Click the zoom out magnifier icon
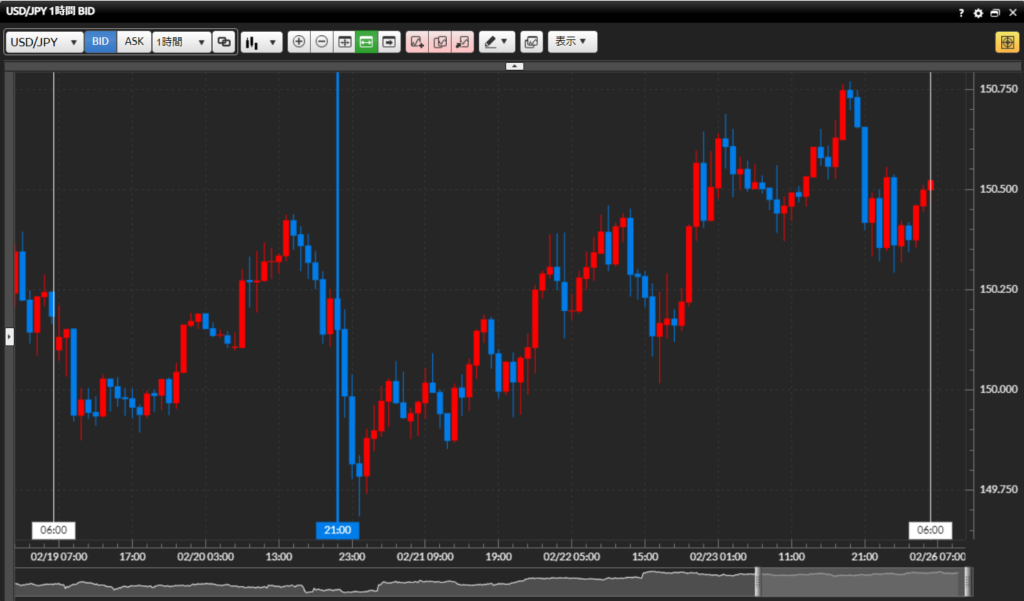The height and width of the screenshot is (601, 1024). click(x=321, y=42)
